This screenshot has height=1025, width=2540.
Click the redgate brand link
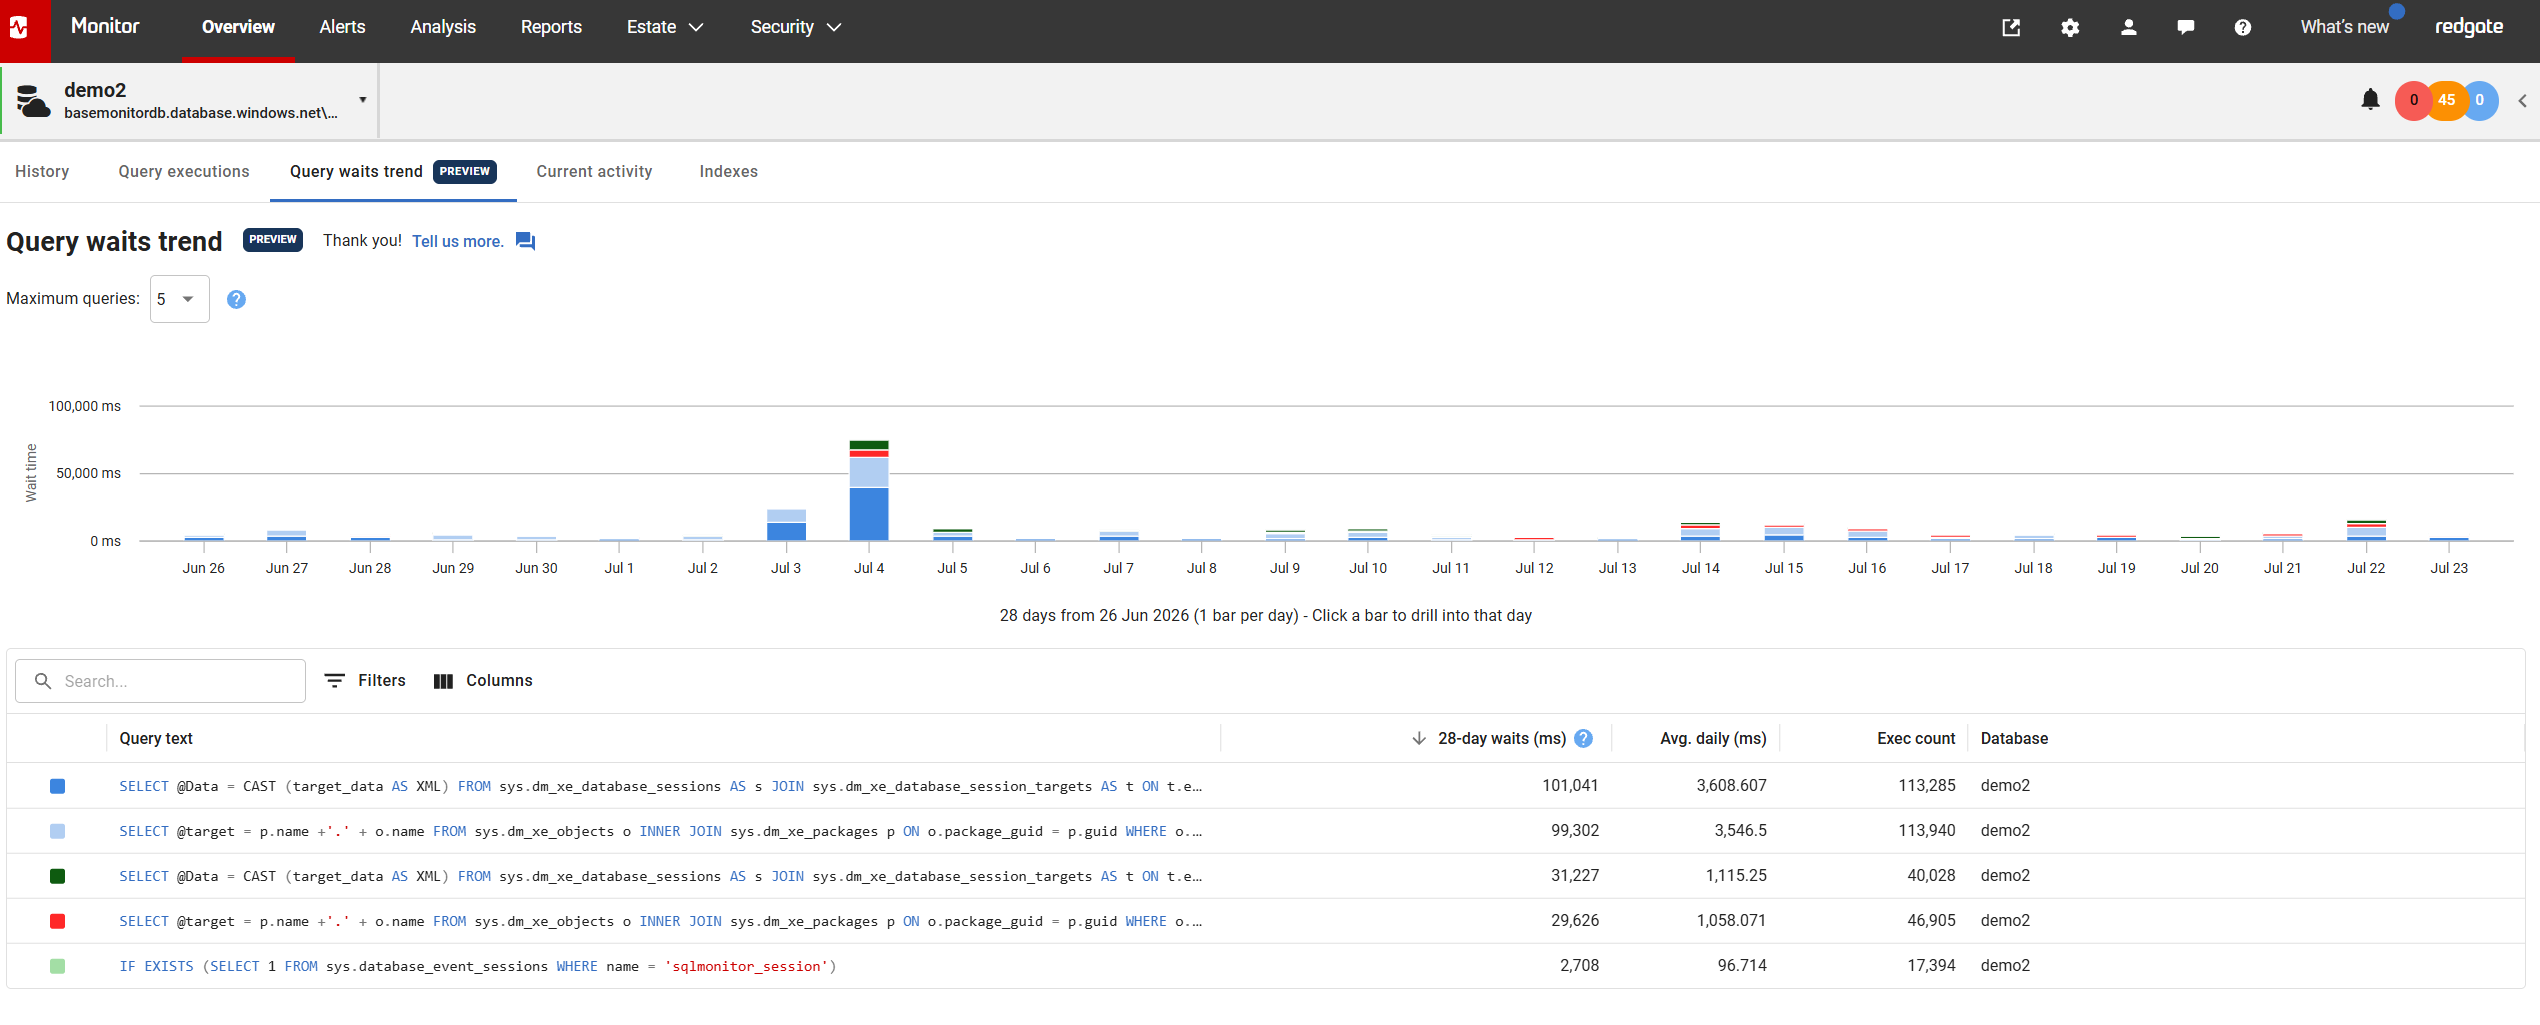coord(2469,27)
